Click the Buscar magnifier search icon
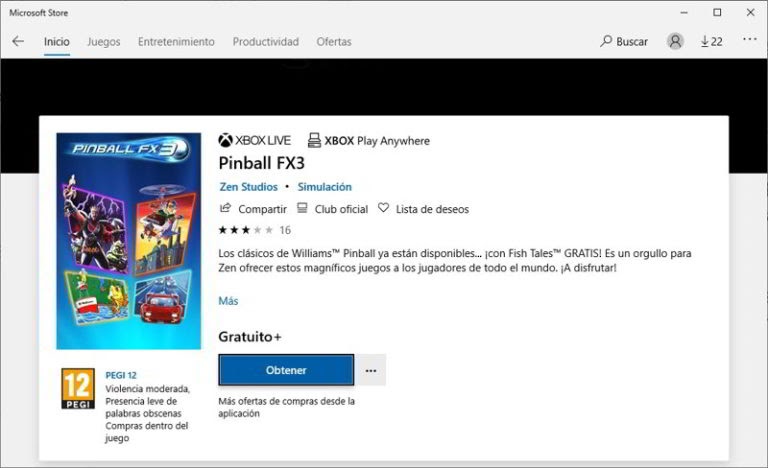Image resolution: width=768 pixels, height=468 pixels. click(x=606, y=41)
